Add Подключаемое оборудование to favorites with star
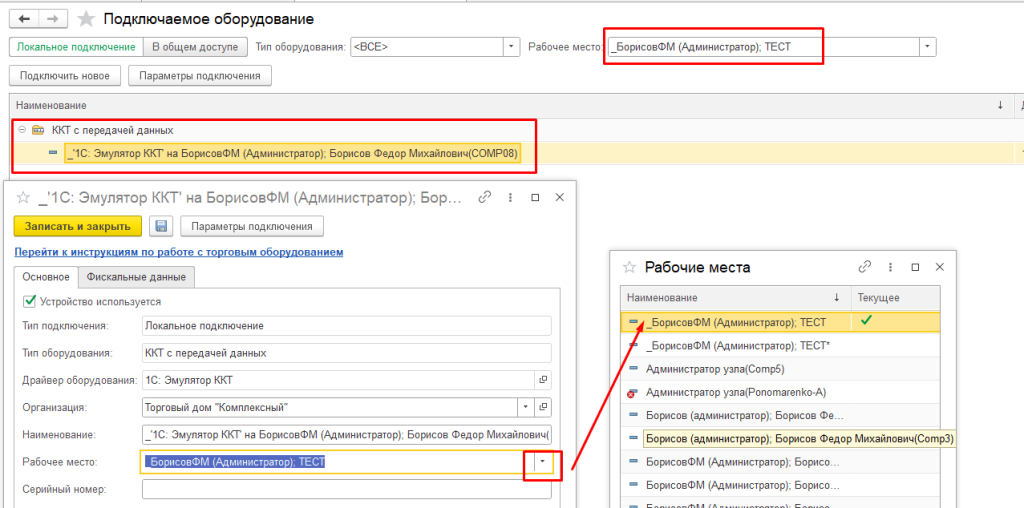Screen dimensions: 1024x508 coord(87,19)
